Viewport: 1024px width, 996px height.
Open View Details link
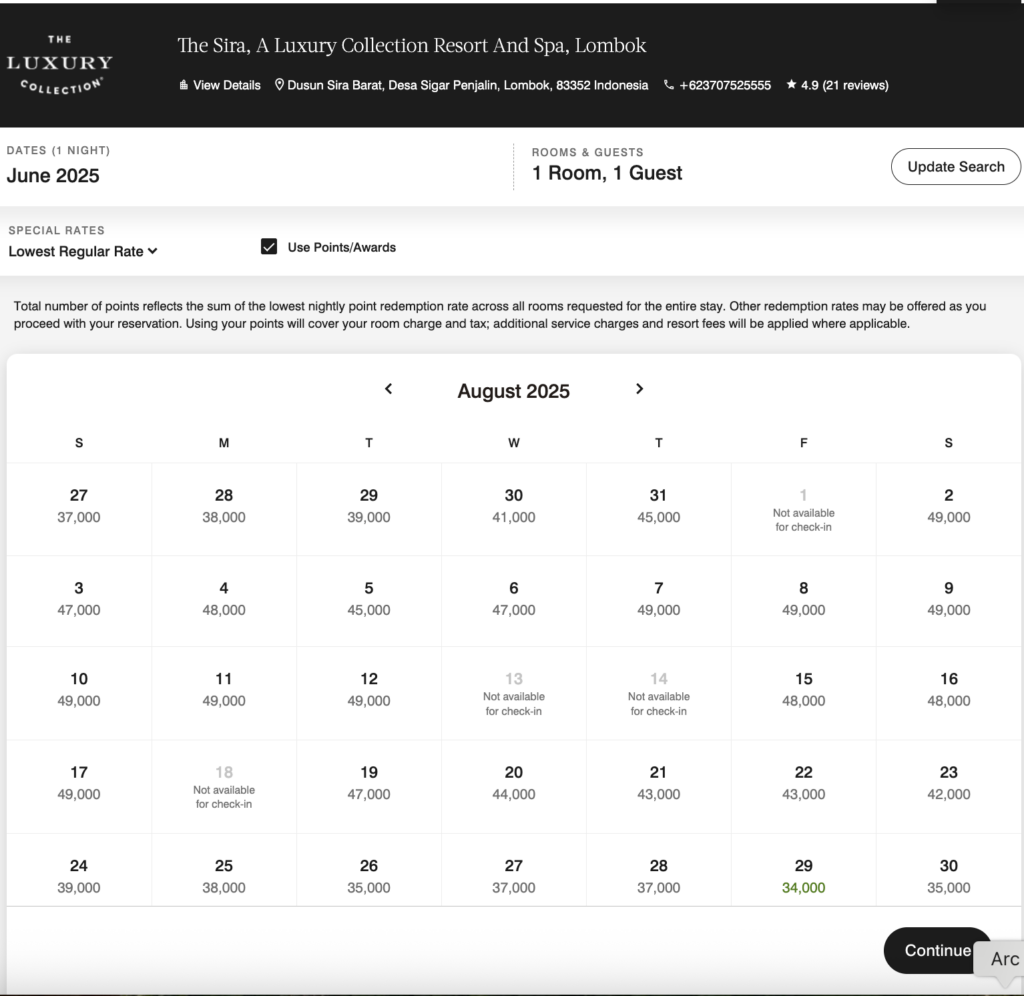(219, 85)
